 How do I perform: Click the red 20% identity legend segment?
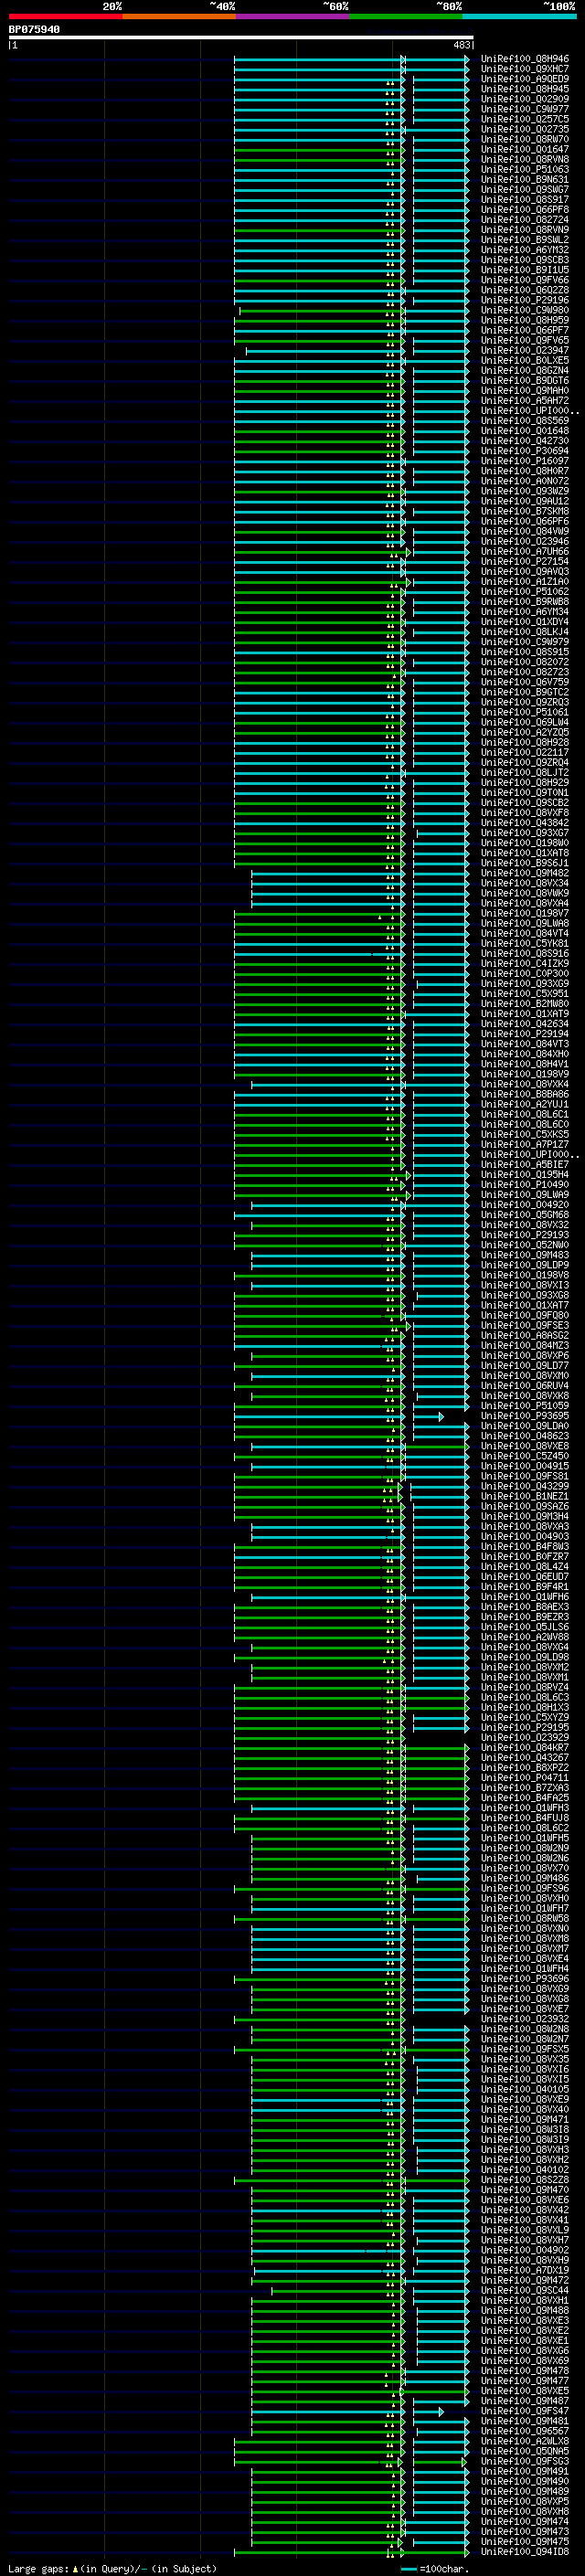click(65, 16)
